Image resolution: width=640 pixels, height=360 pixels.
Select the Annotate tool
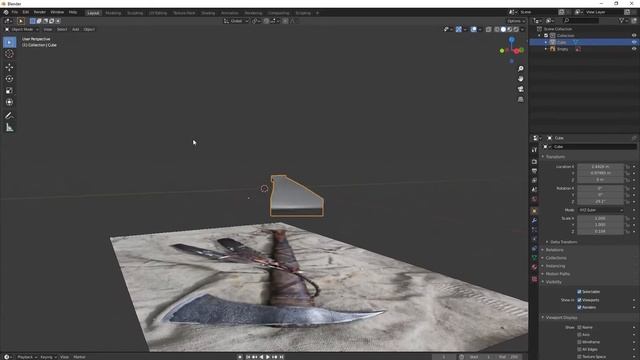click(x=9, y=116)
